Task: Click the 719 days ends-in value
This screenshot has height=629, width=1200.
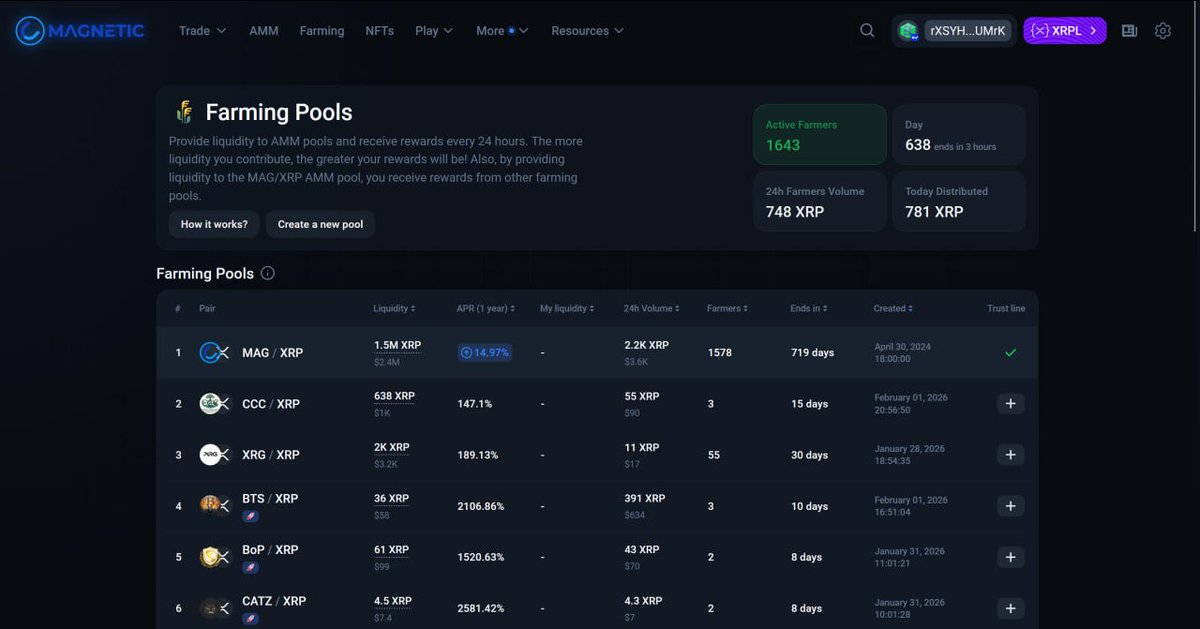Action: click(812, 353)
